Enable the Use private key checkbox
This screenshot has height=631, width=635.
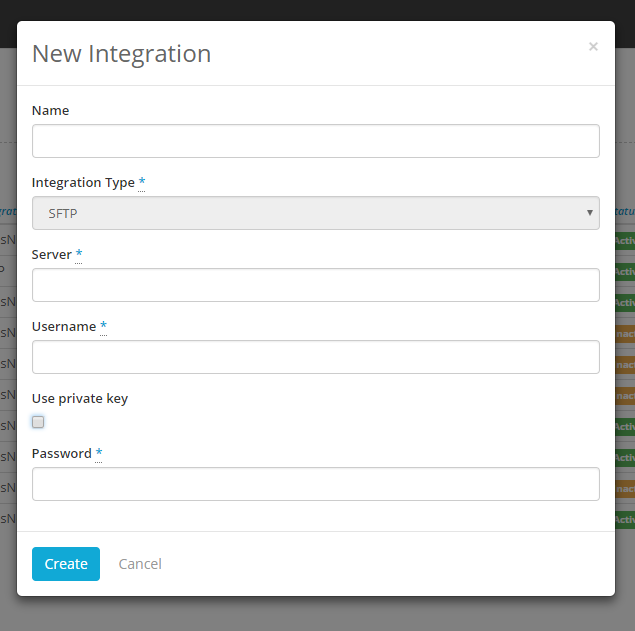tap(38, 422)
